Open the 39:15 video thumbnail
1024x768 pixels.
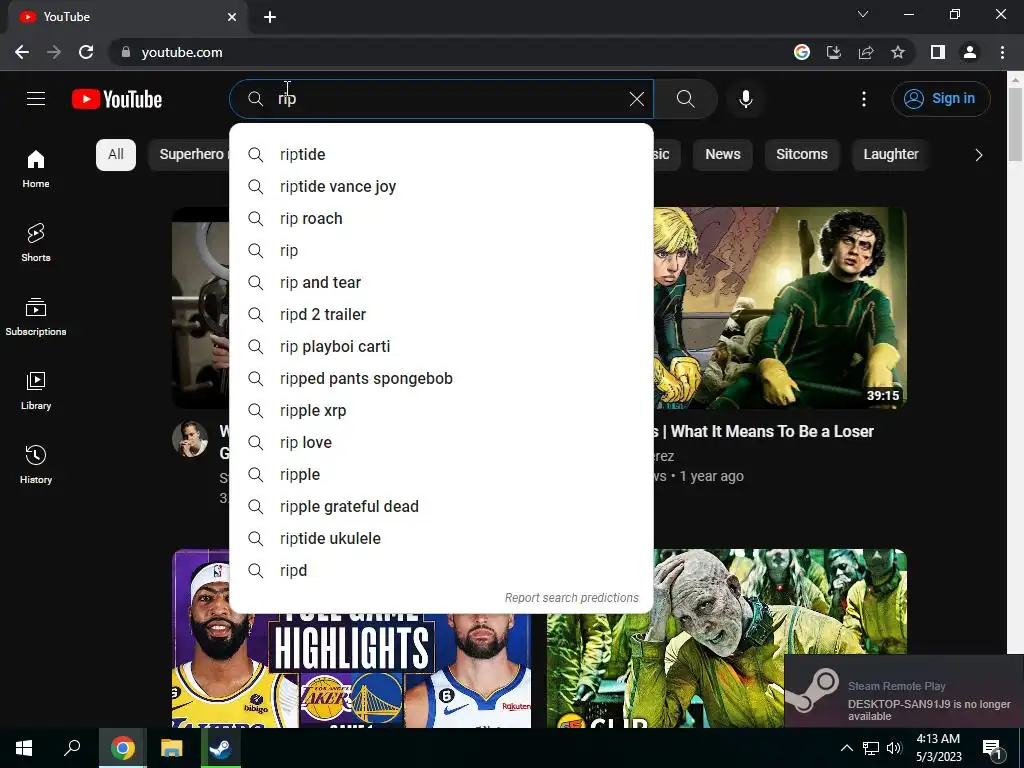(x=780, y=308)
